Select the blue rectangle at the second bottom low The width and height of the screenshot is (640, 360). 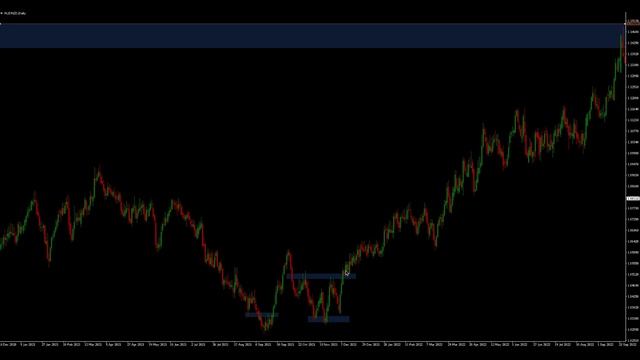[x=329, y=319]
